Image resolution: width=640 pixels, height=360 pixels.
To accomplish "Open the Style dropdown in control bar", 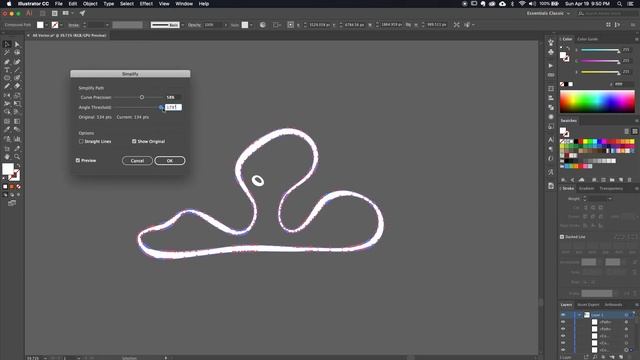I will [251, 25].
